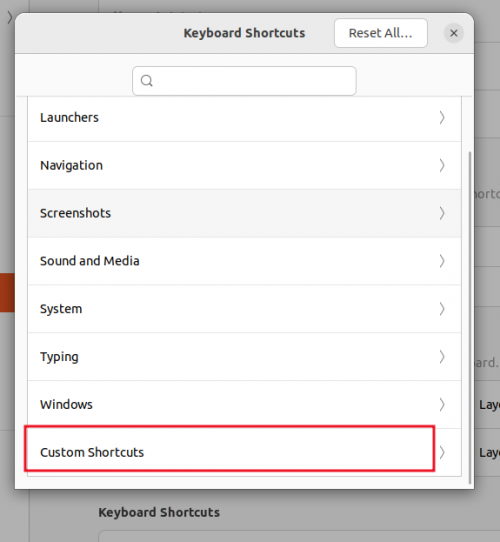Open Custom Shortcuts
Screen dimensions: 500x542
click(244, 452)
